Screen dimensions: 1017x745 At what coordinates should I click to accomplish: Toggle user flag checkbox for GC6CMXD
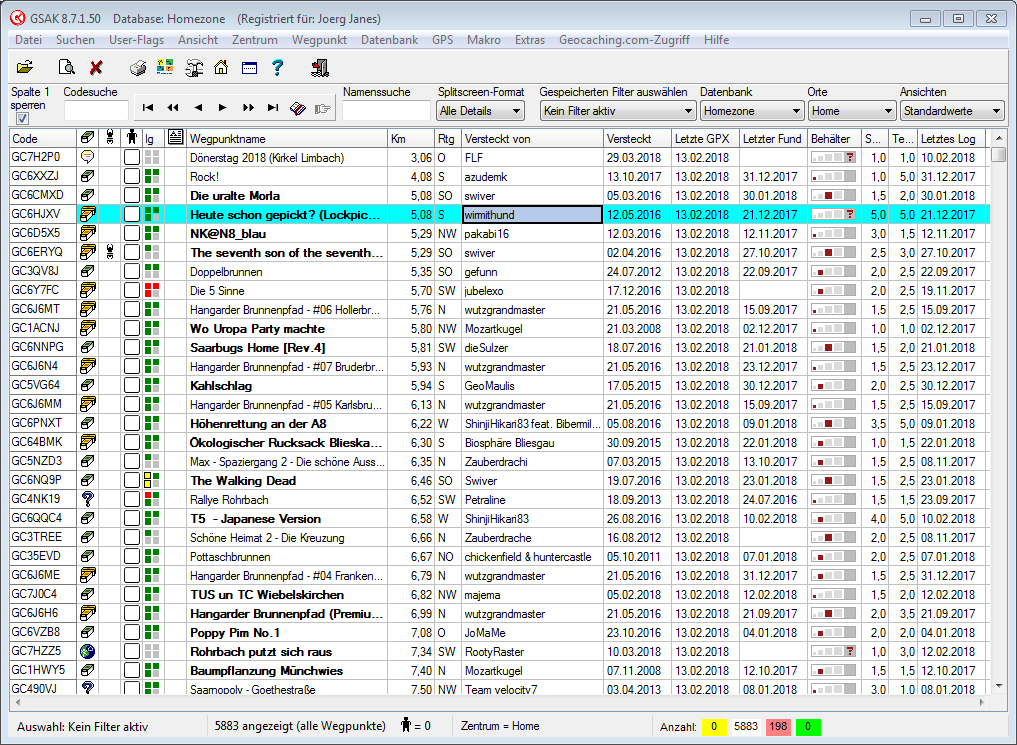tap(132, 195)
